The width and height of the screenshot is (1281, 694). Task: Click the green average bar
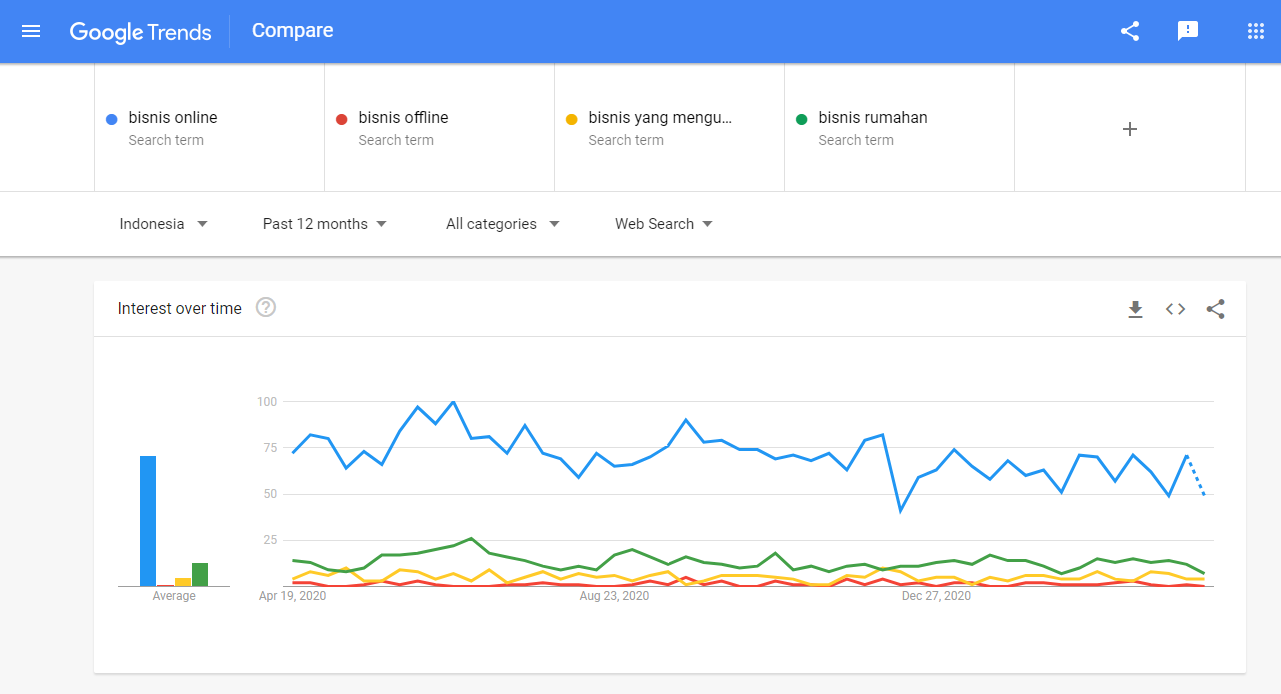[x=200, y=574]
